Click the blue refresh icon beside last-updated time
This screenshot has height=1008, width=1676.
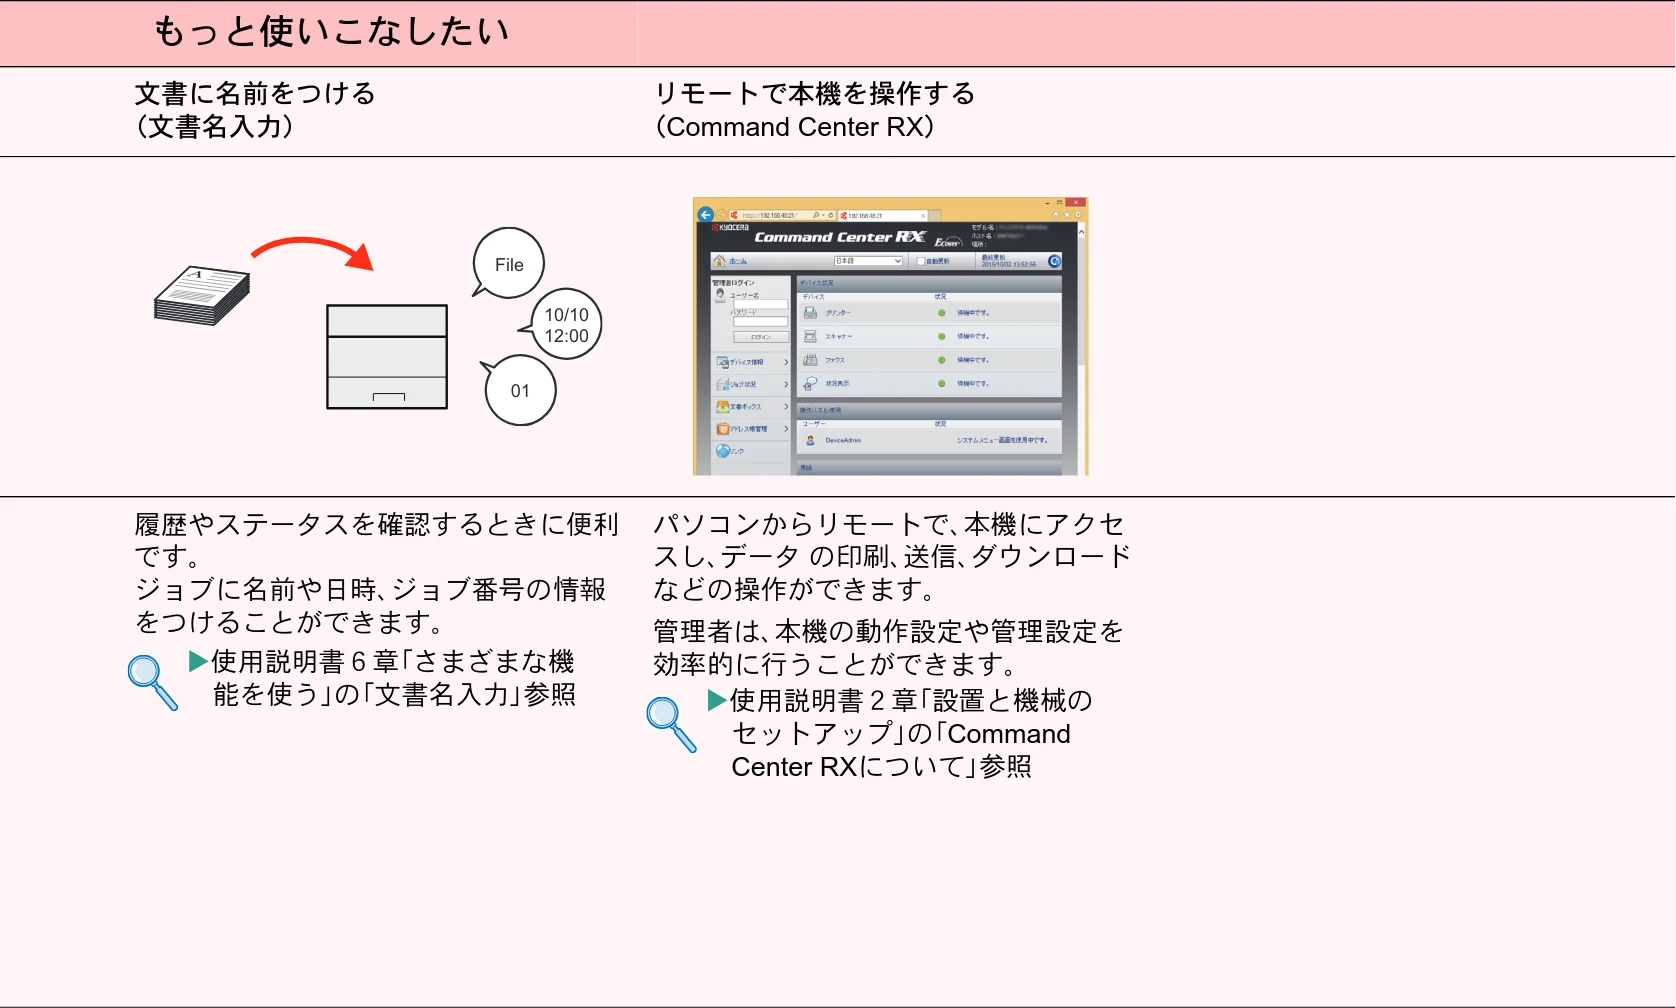point(1054,261)
